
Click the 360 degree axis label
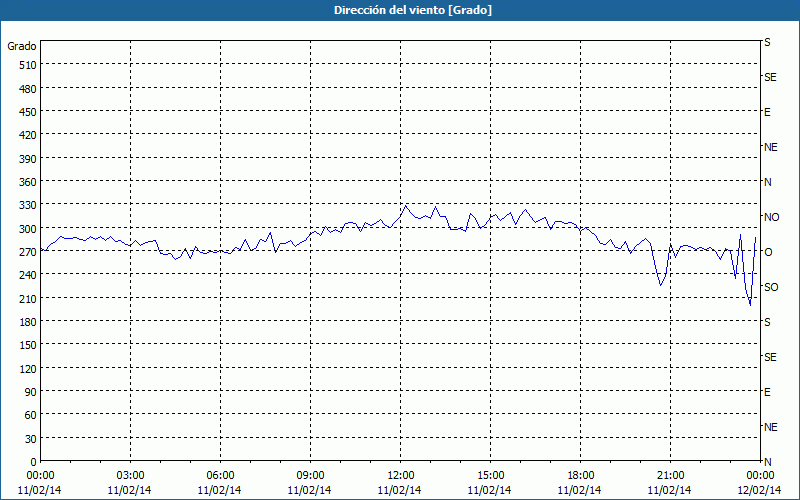[x=29, y=182]
